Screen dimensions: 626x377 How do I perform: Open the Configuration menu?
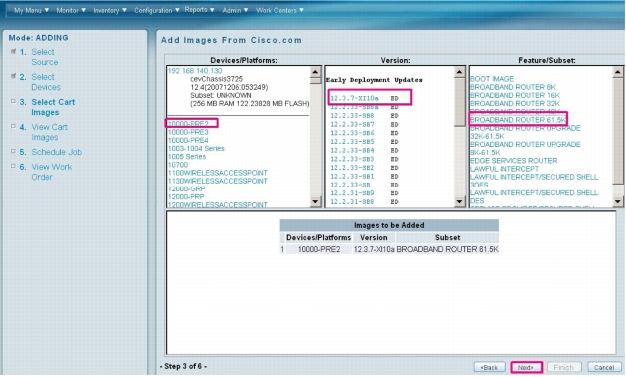156,10
